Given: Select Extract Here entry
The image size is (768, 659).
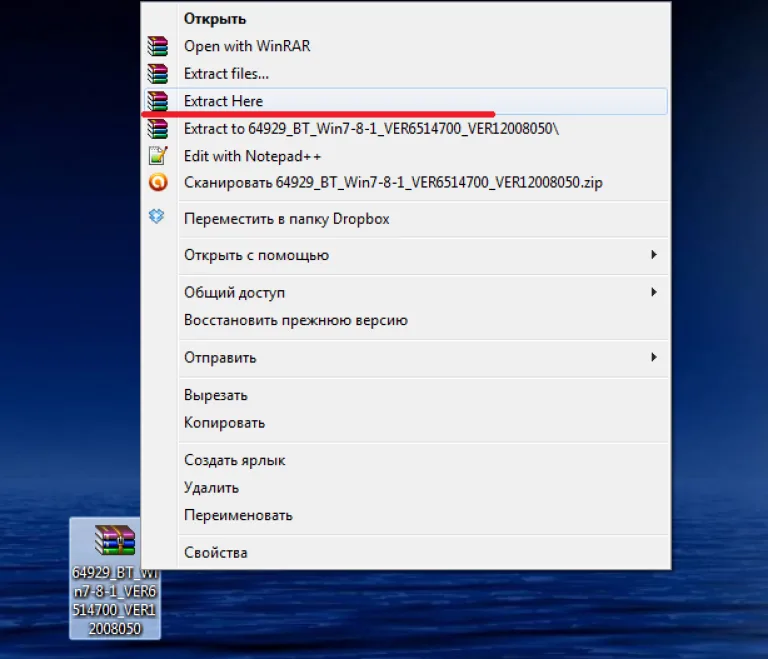Looking at the screenshot, I should (407, 101).
